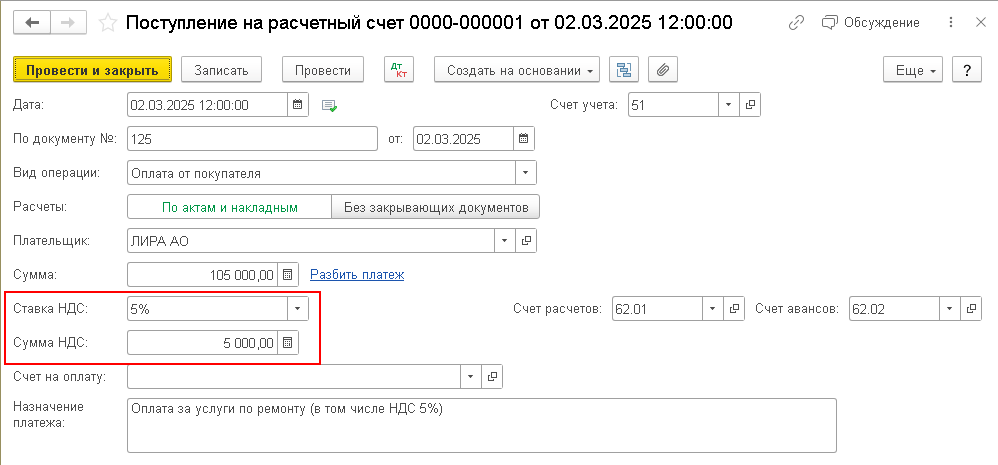Screen dimensions: 998x465
Task: Open calculator for Сумма НДС field
Action: (x=287, y=343)
